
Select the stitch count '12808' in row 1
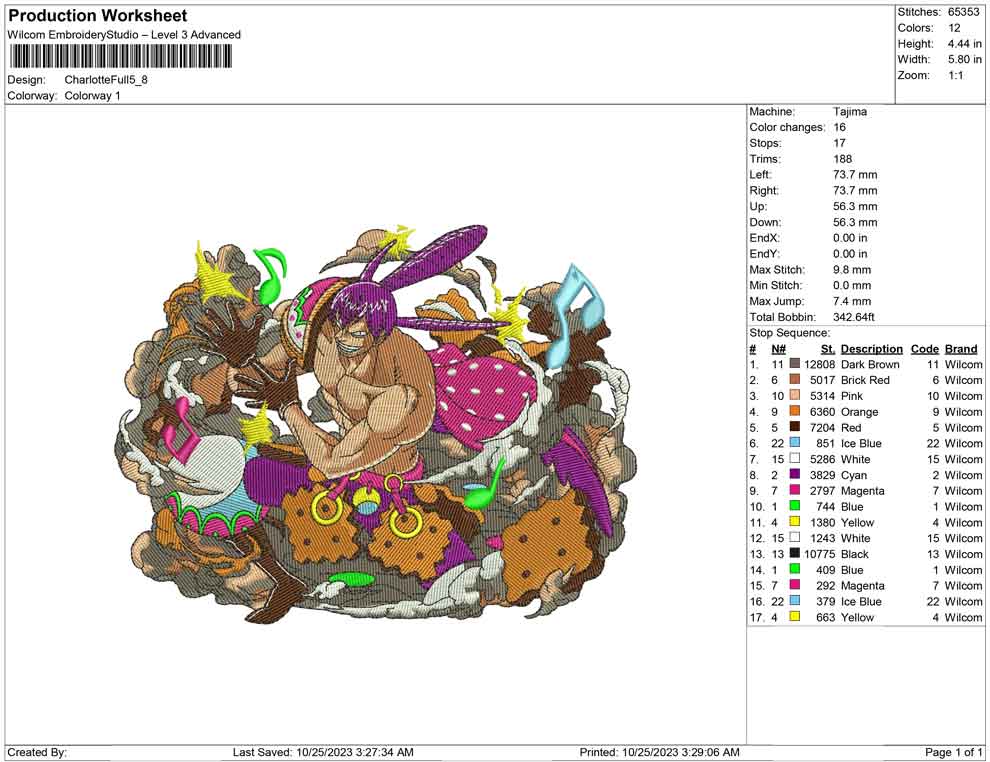[820, 364]
